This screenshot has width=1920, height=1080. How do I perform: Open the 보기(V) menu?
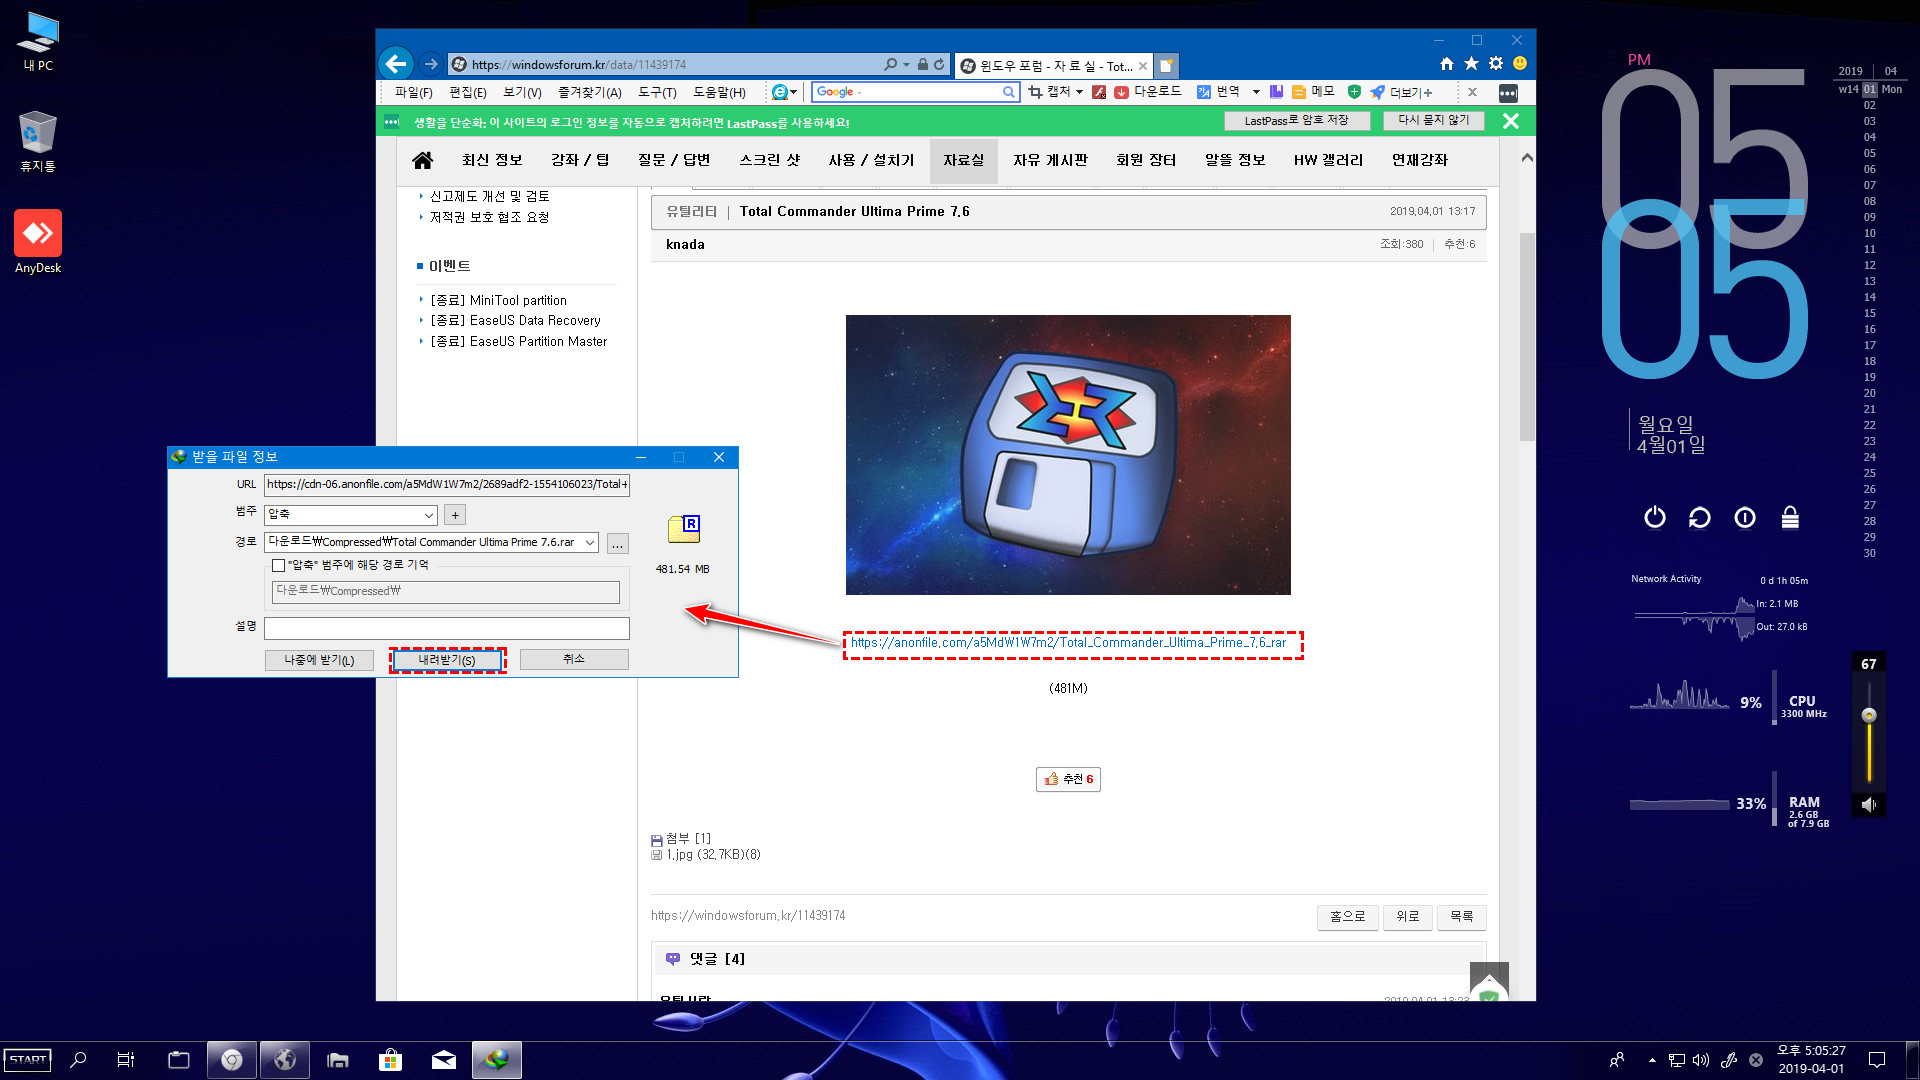pyautogui.click(x=522, y=92)
